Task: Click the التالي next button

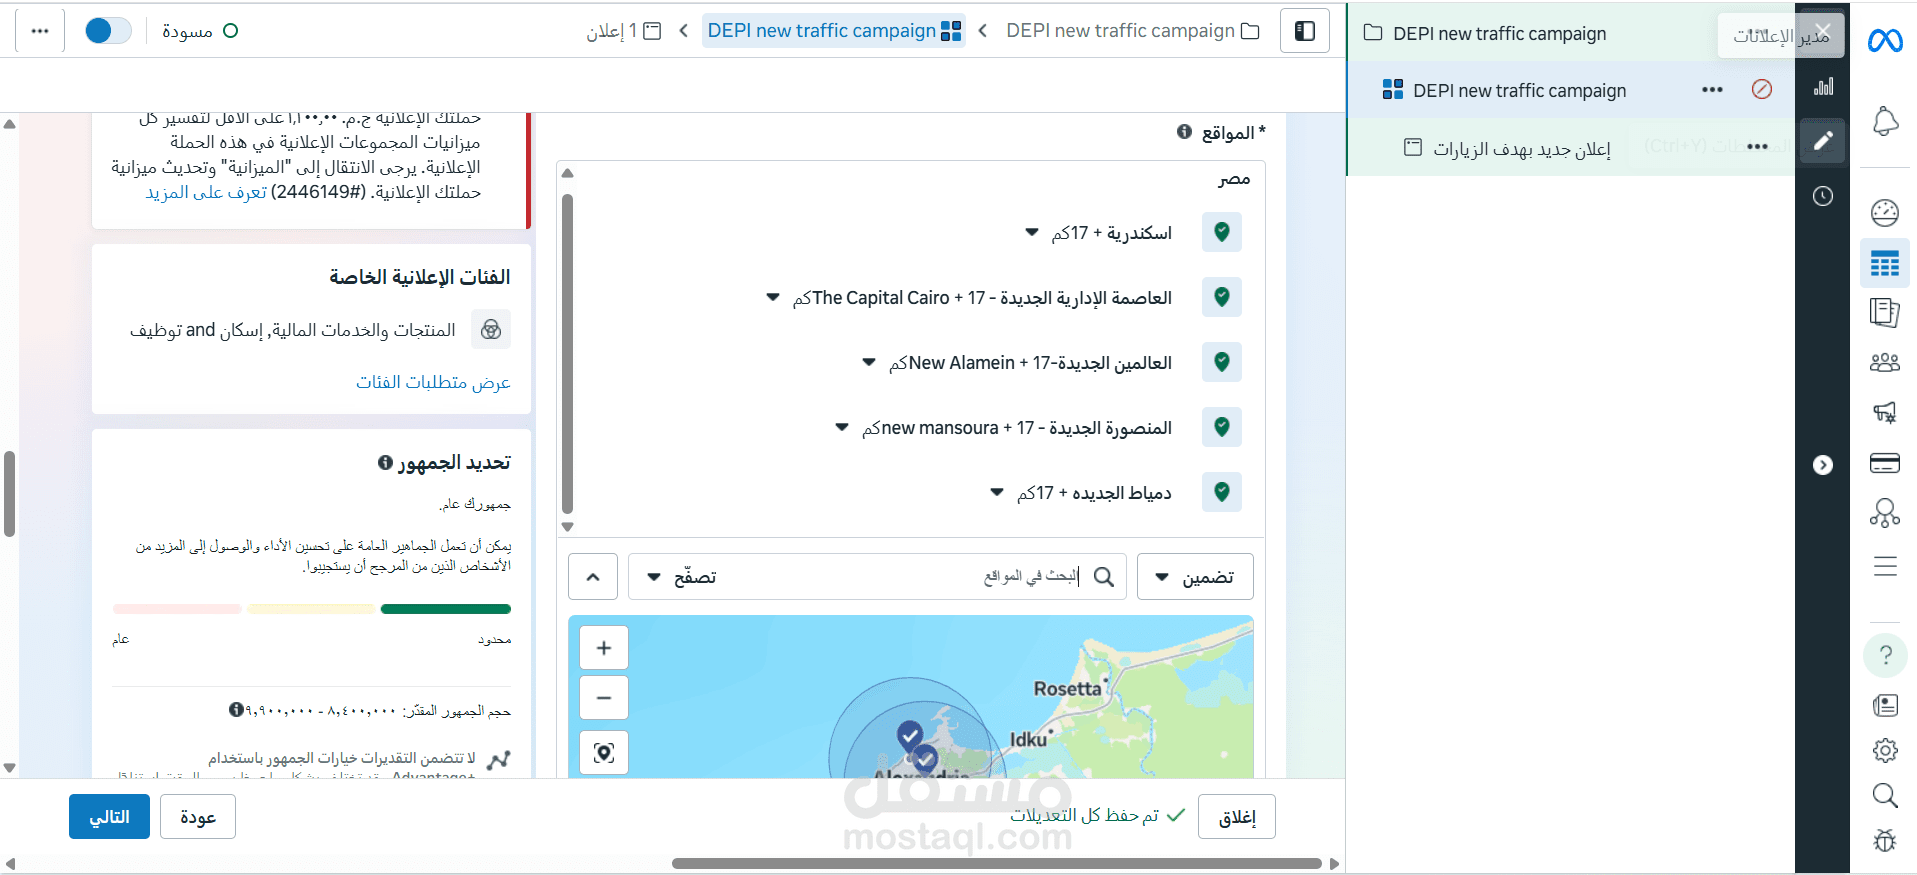Action: pyautogui.click(x=109, y=817)
